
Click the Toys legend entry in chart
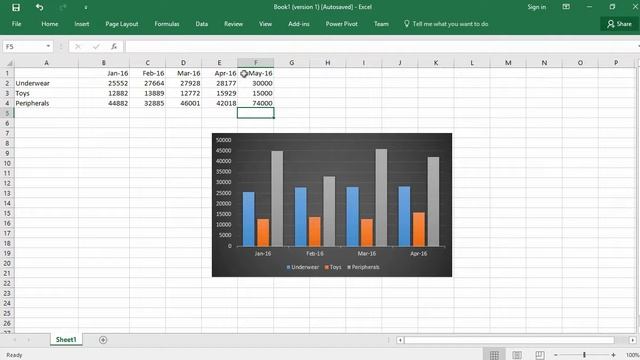333,267
